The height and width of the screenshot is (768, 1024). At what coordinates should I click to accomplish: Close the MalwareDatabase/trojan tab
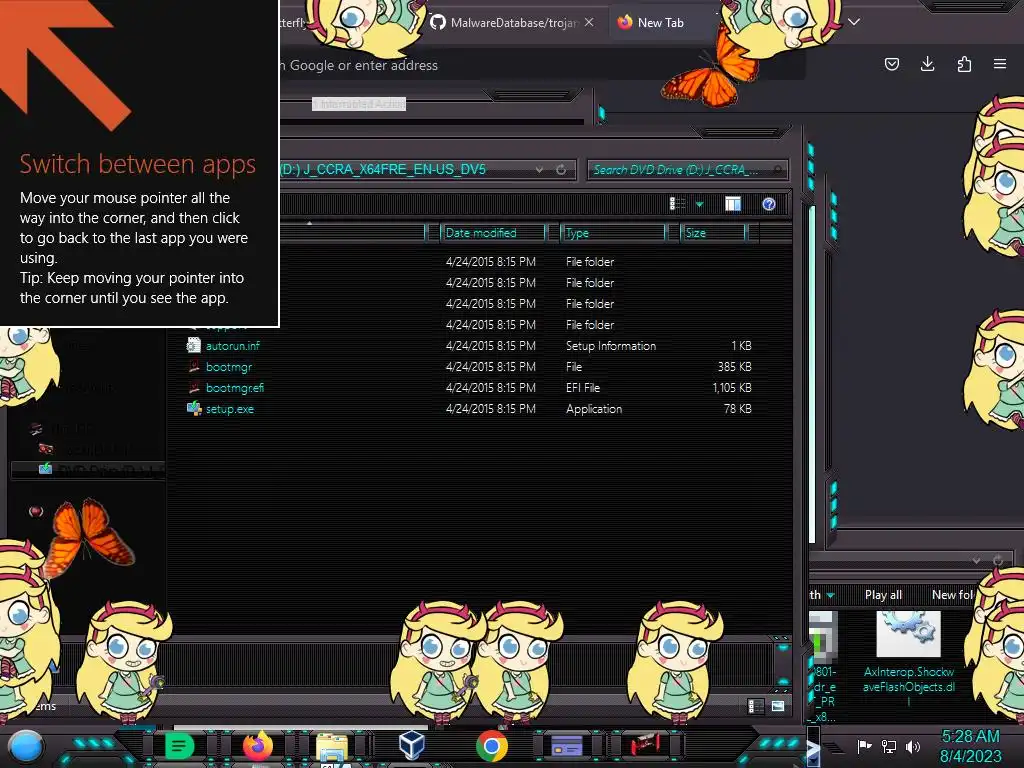pyautogui.click(x=589, y=22)
